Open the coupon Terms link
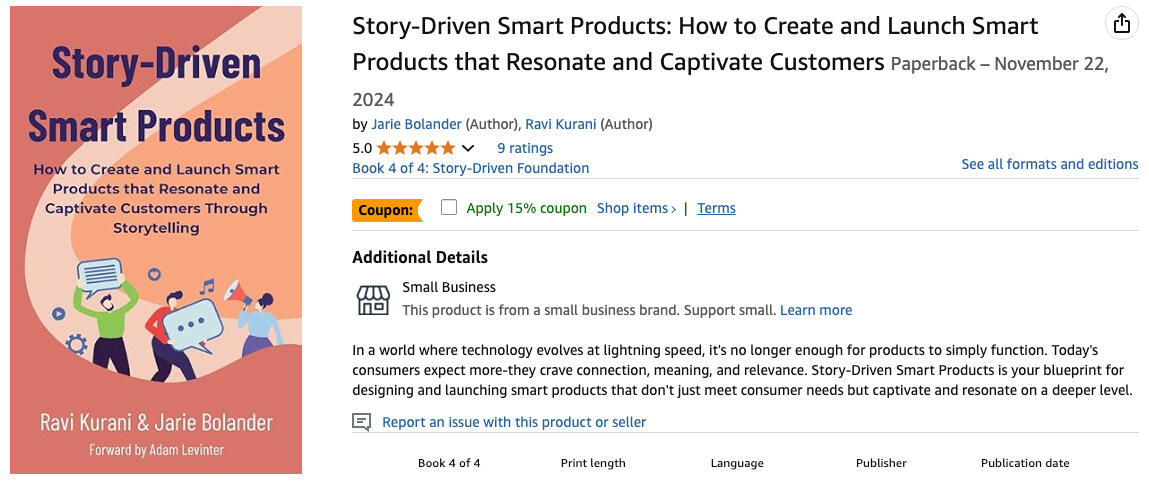This screenshot has width=1149, height=482. pos(716,208)
